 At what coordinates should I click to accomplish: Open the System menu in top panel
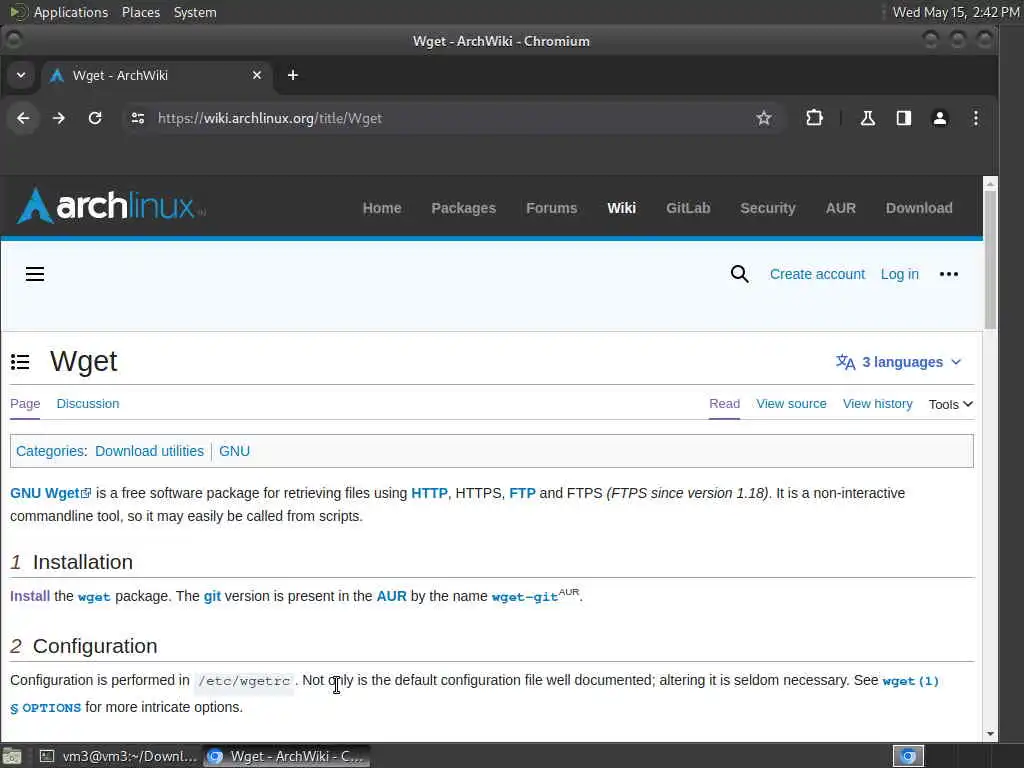[195, 12]
